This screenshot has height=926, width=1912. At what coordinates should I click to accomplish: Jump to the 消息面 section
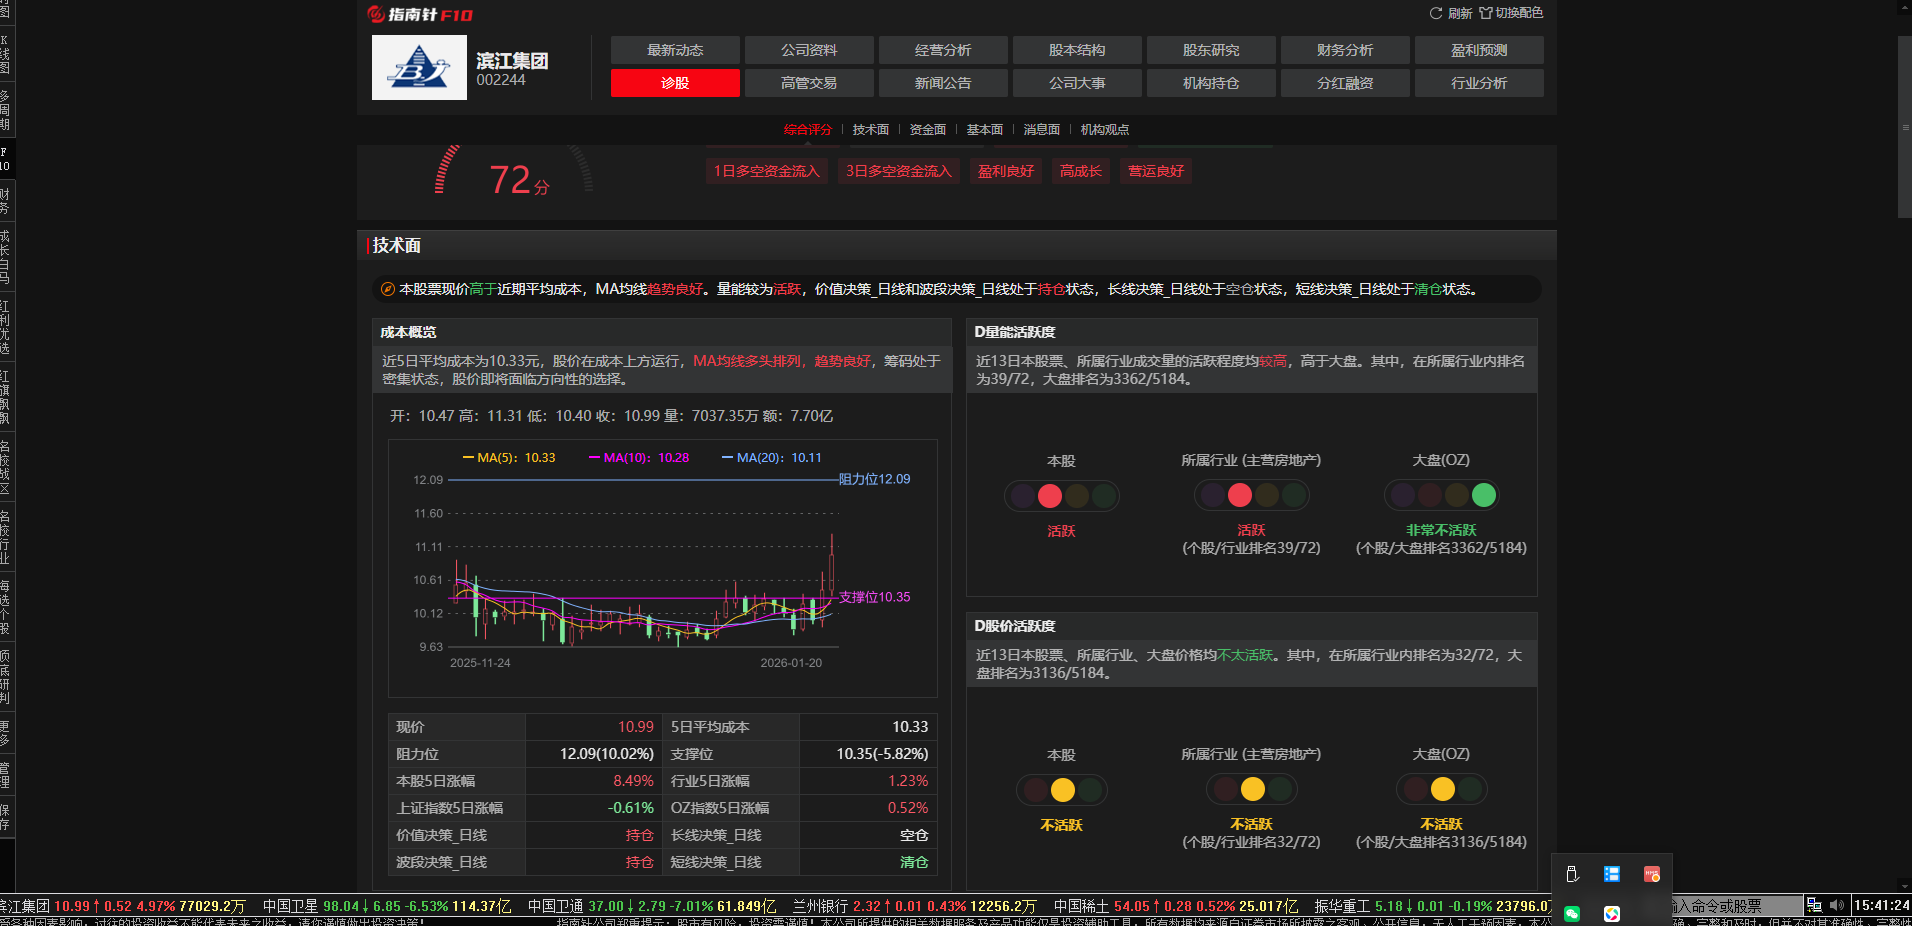pos(1042,130)
